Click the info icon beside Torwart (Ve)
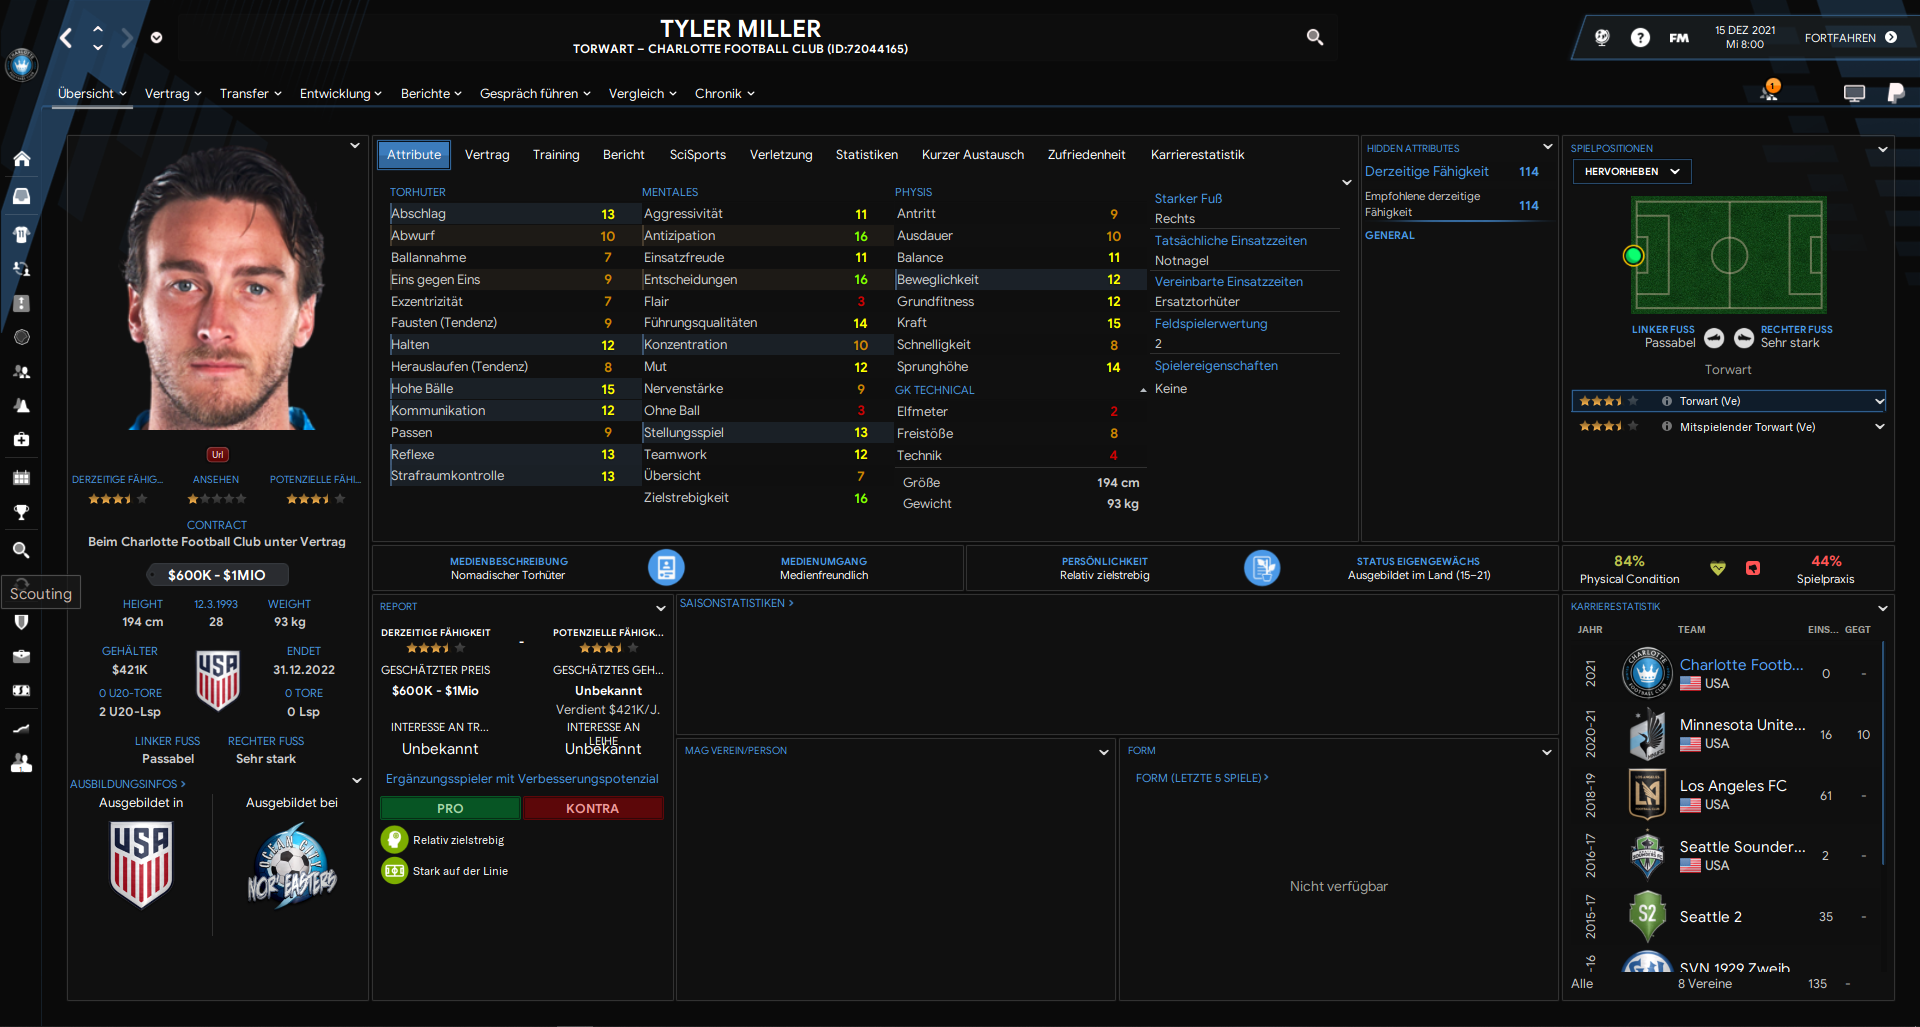1920x1027 pixels. point(1667,401)
